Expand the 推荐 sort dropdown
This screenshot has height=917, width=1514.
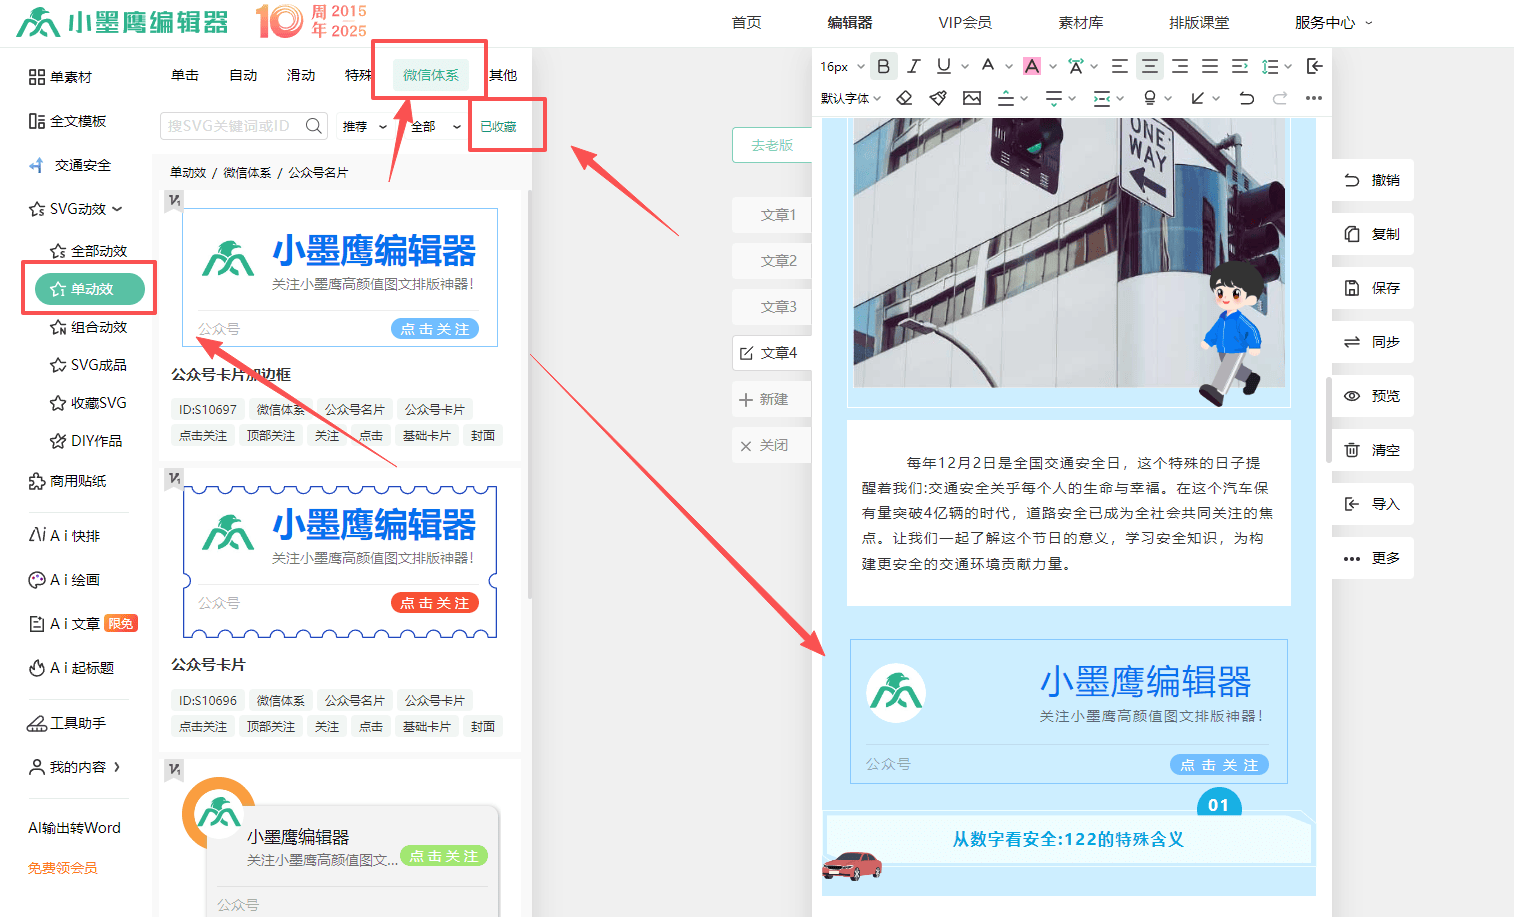point(364,127)
